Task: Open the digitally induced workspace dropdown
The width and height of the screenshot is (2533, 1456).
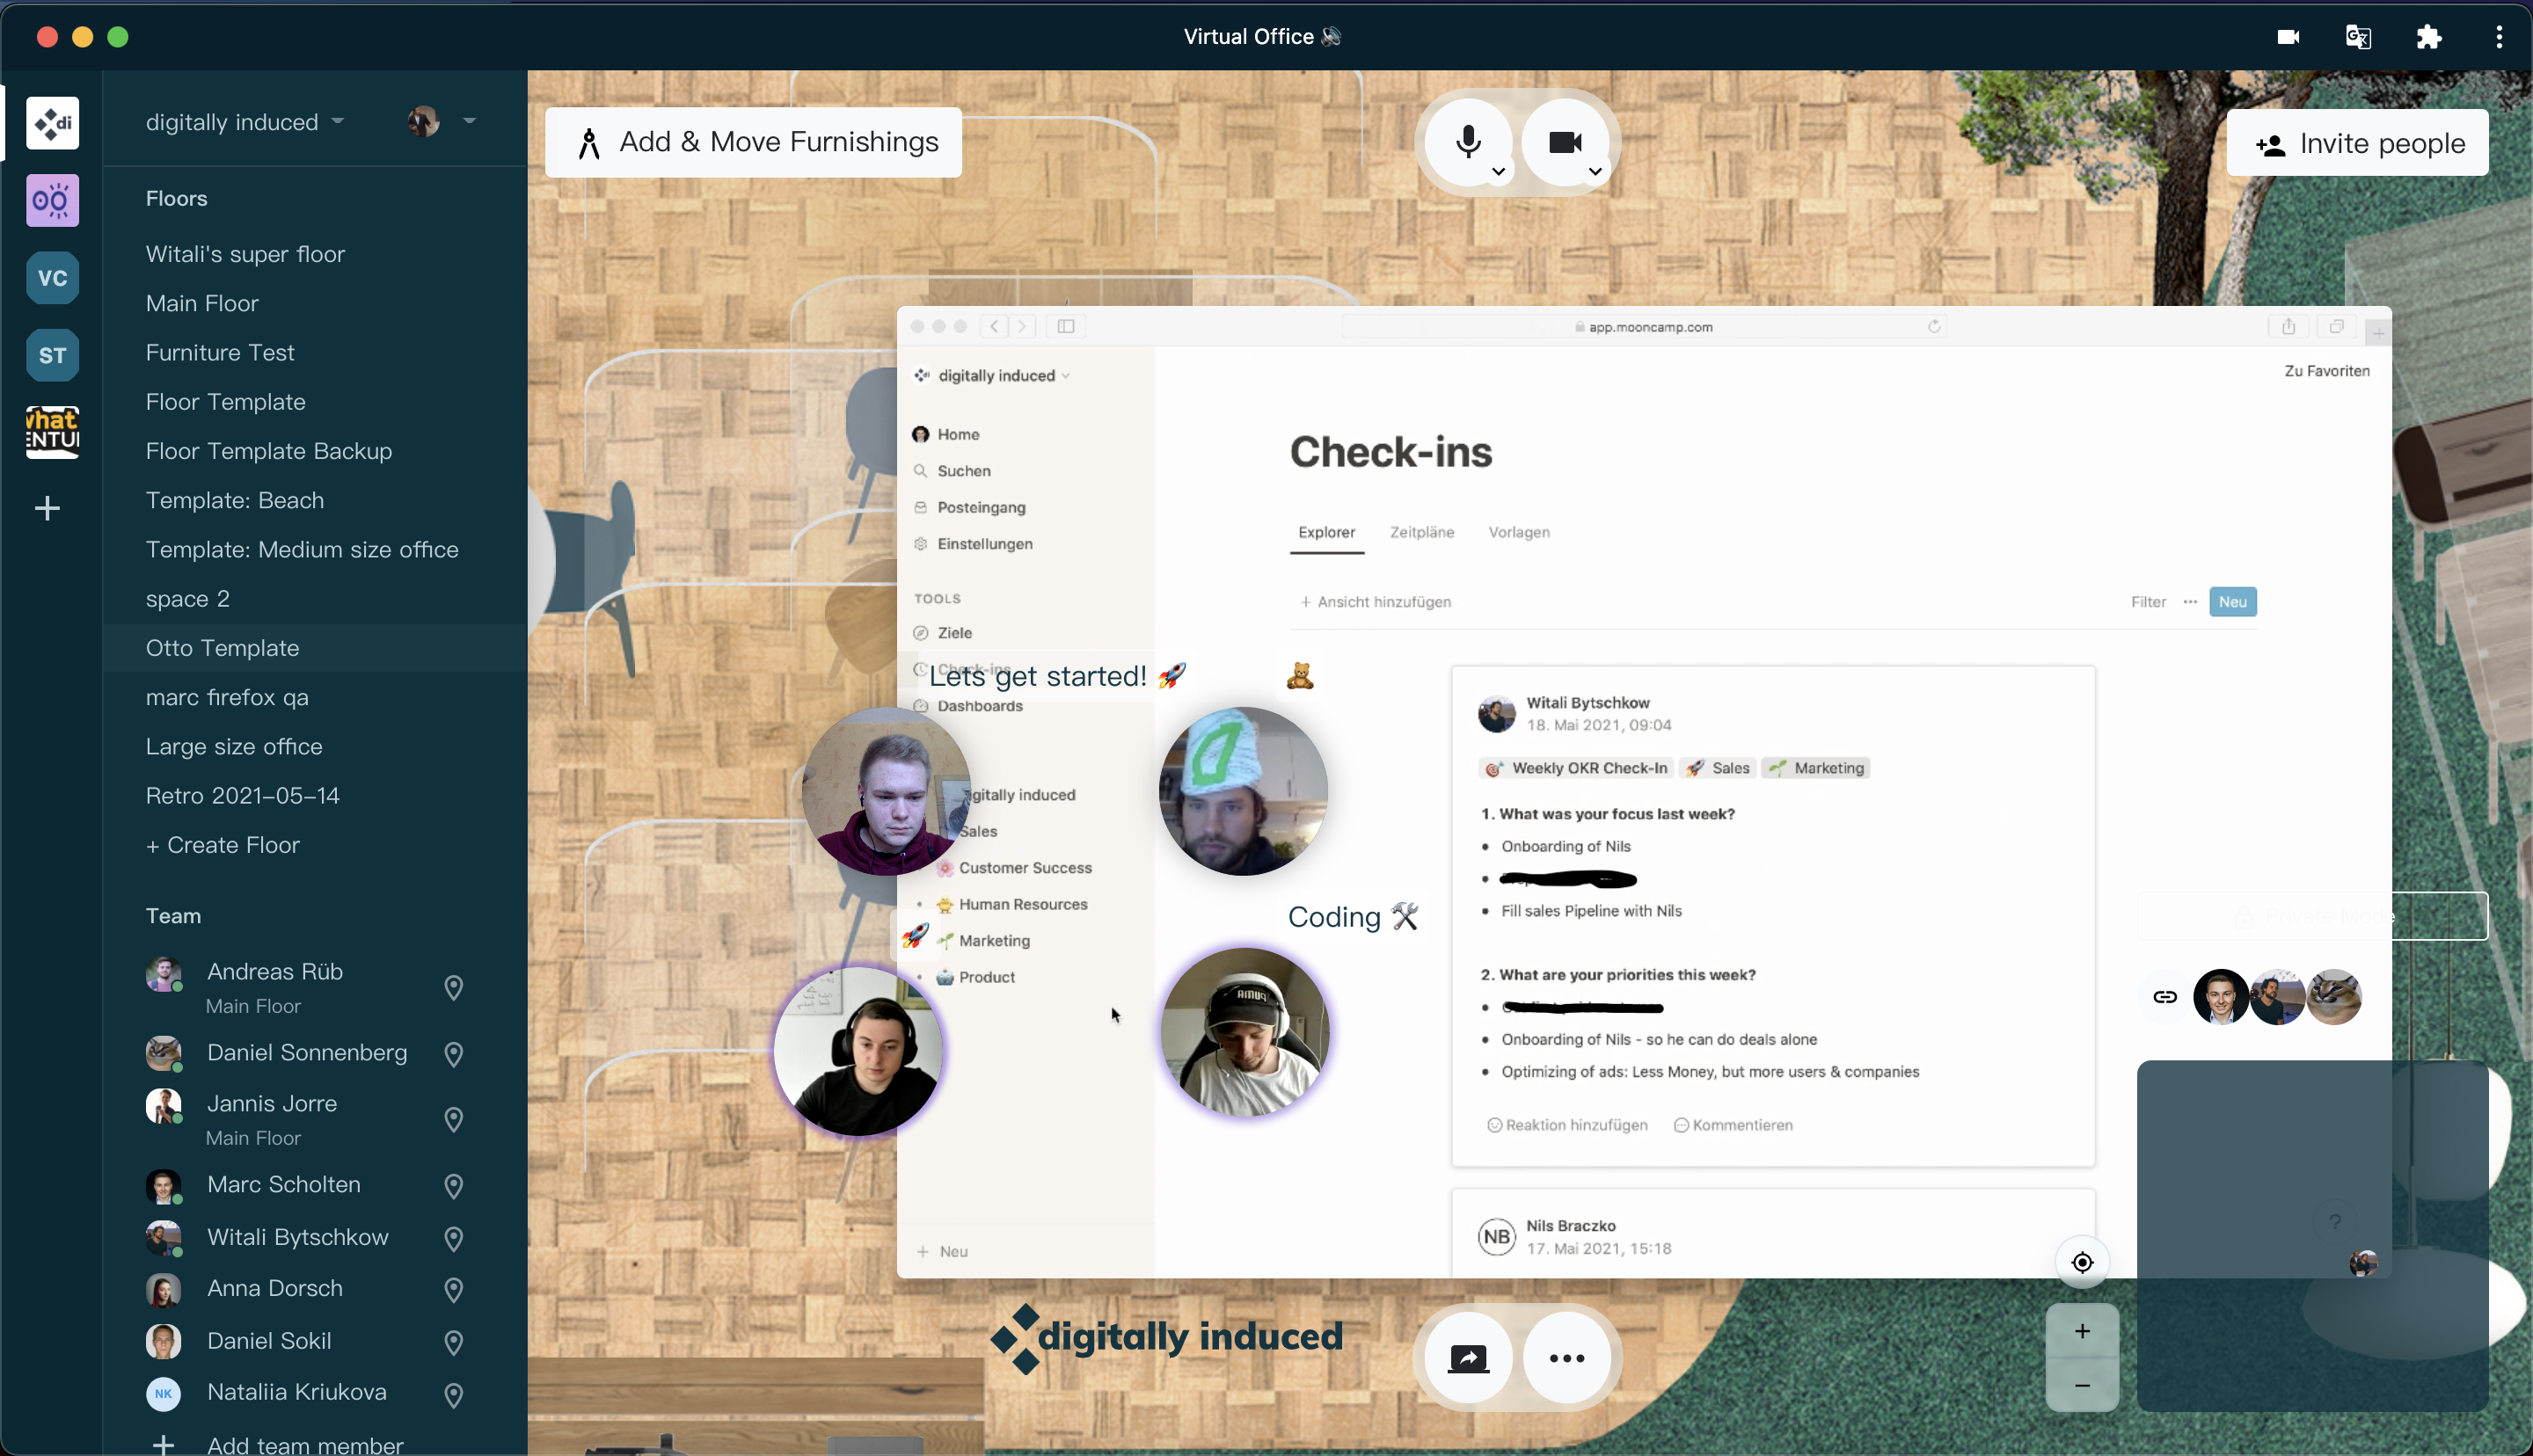Action: (x=243, y=122)
